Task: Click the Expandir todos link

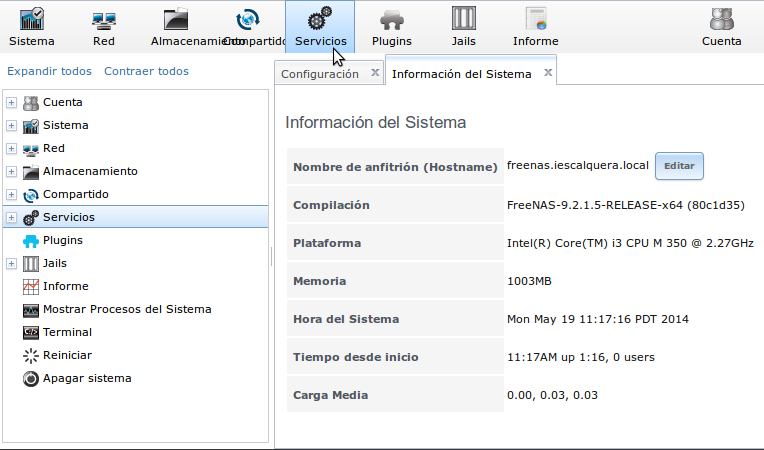Action: pos(49,71)
